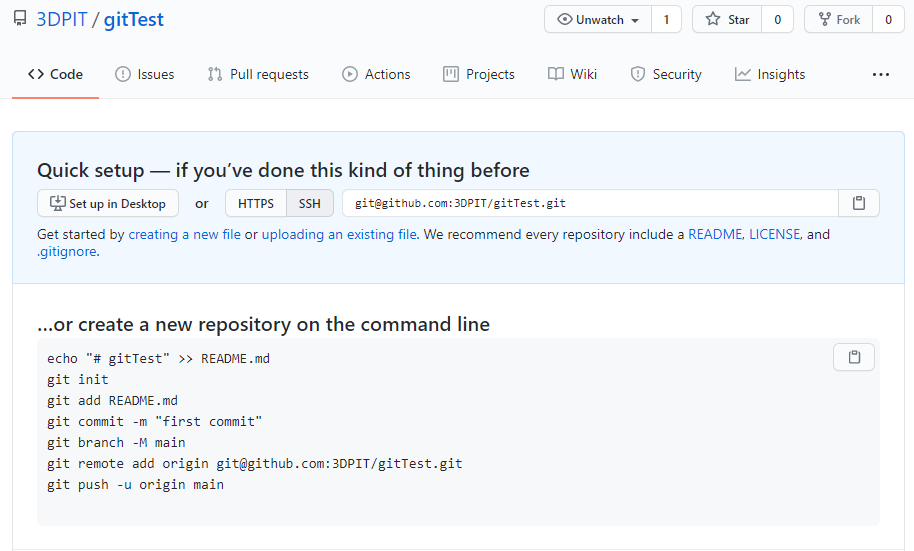Screen dimensions: 914x551
Task: Select SSH clone protocol
Action: 310,203
